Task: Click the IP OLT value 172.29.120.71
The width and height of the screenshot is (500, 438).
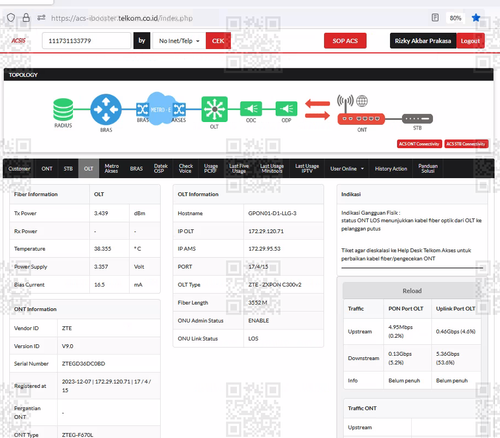Action: tap(266, 231)
